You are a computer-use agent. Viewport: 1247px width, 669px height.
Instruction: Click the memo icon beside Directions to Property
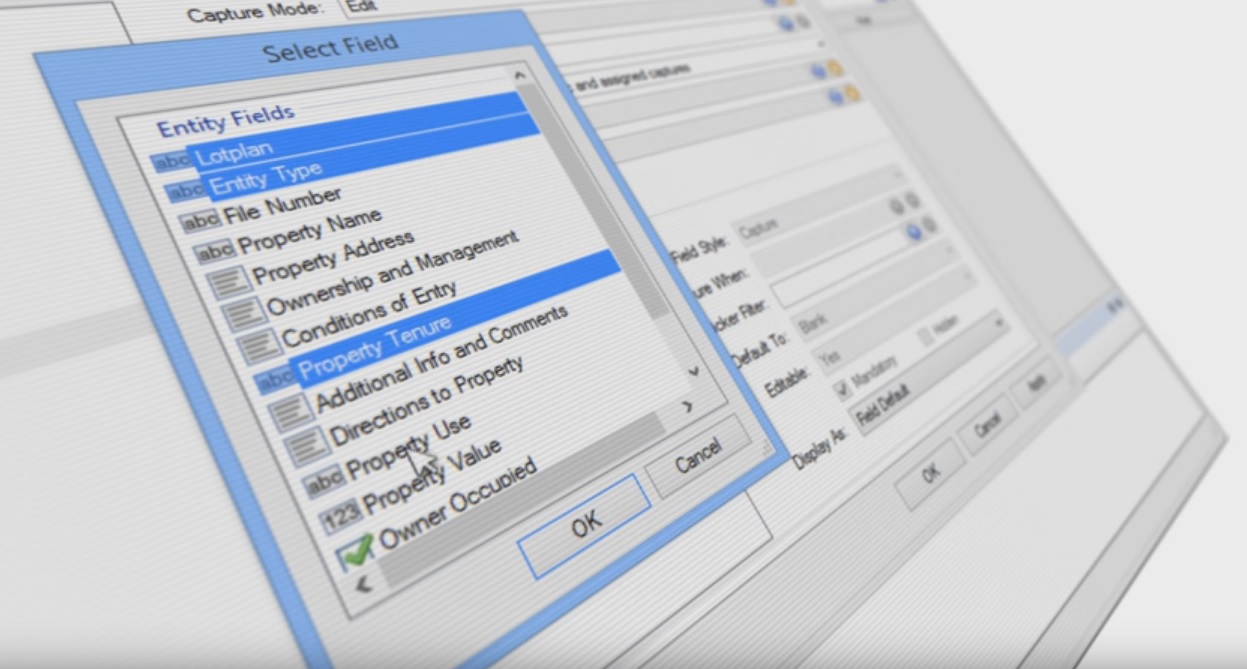(x=306, y=447)
